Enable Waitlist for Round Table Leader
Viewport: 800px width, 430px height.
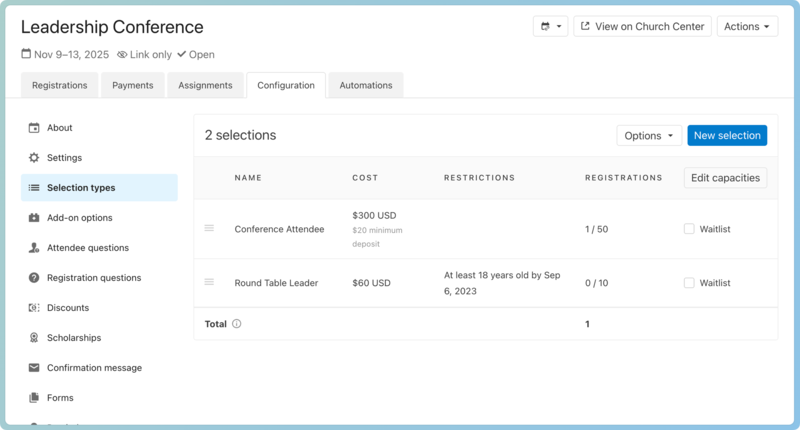coord(689,283)
